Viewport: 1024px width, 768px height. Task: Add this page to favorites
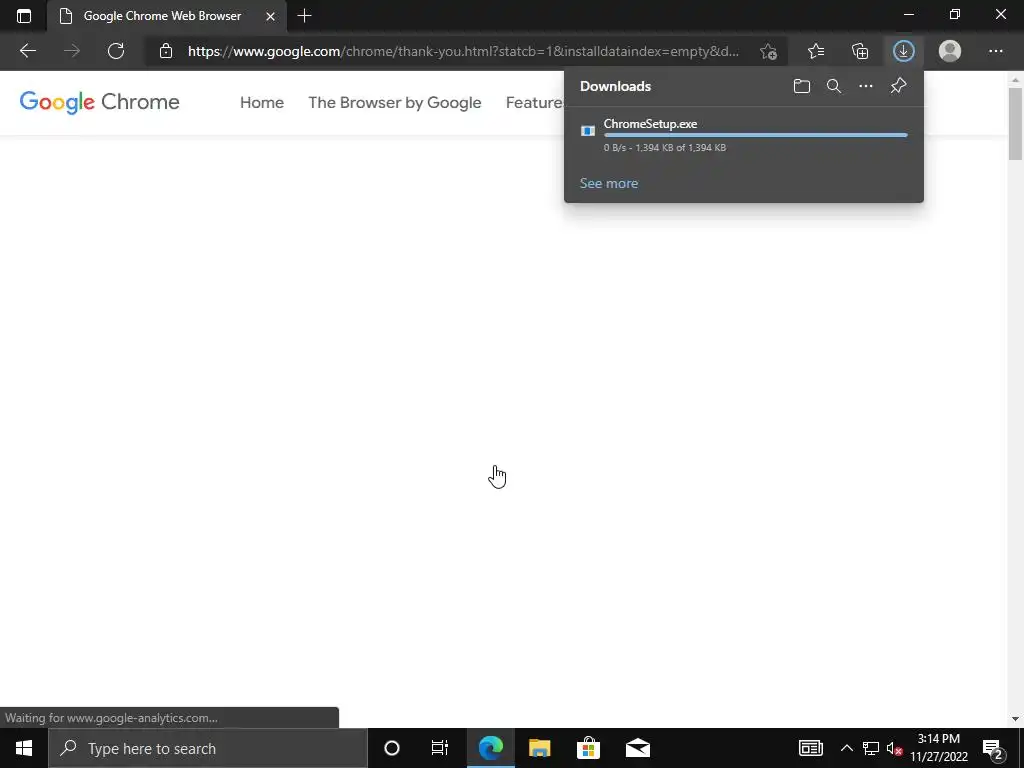(769, 51)
